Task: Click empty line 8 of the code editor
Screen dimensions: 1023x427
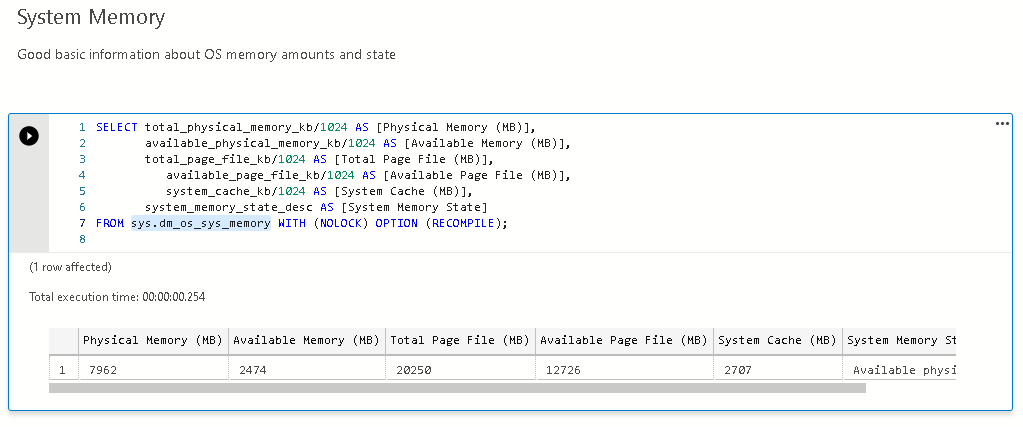Action: click(x=300, y=239)
